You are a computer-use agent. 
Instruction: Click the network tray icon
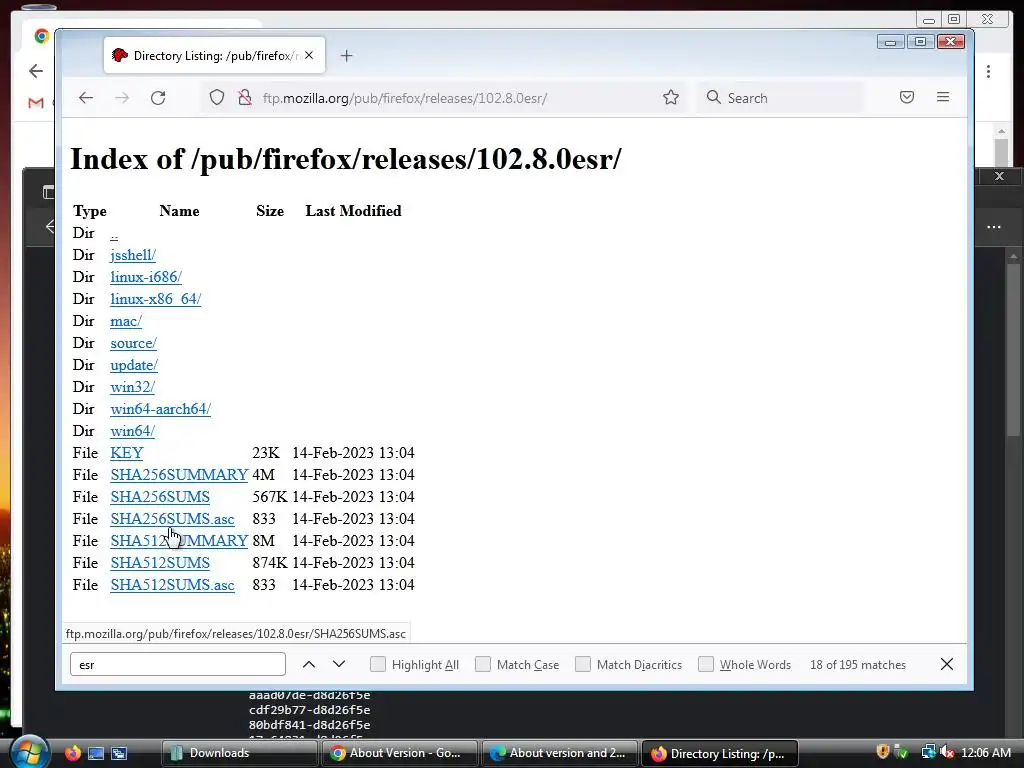[928, 752]
